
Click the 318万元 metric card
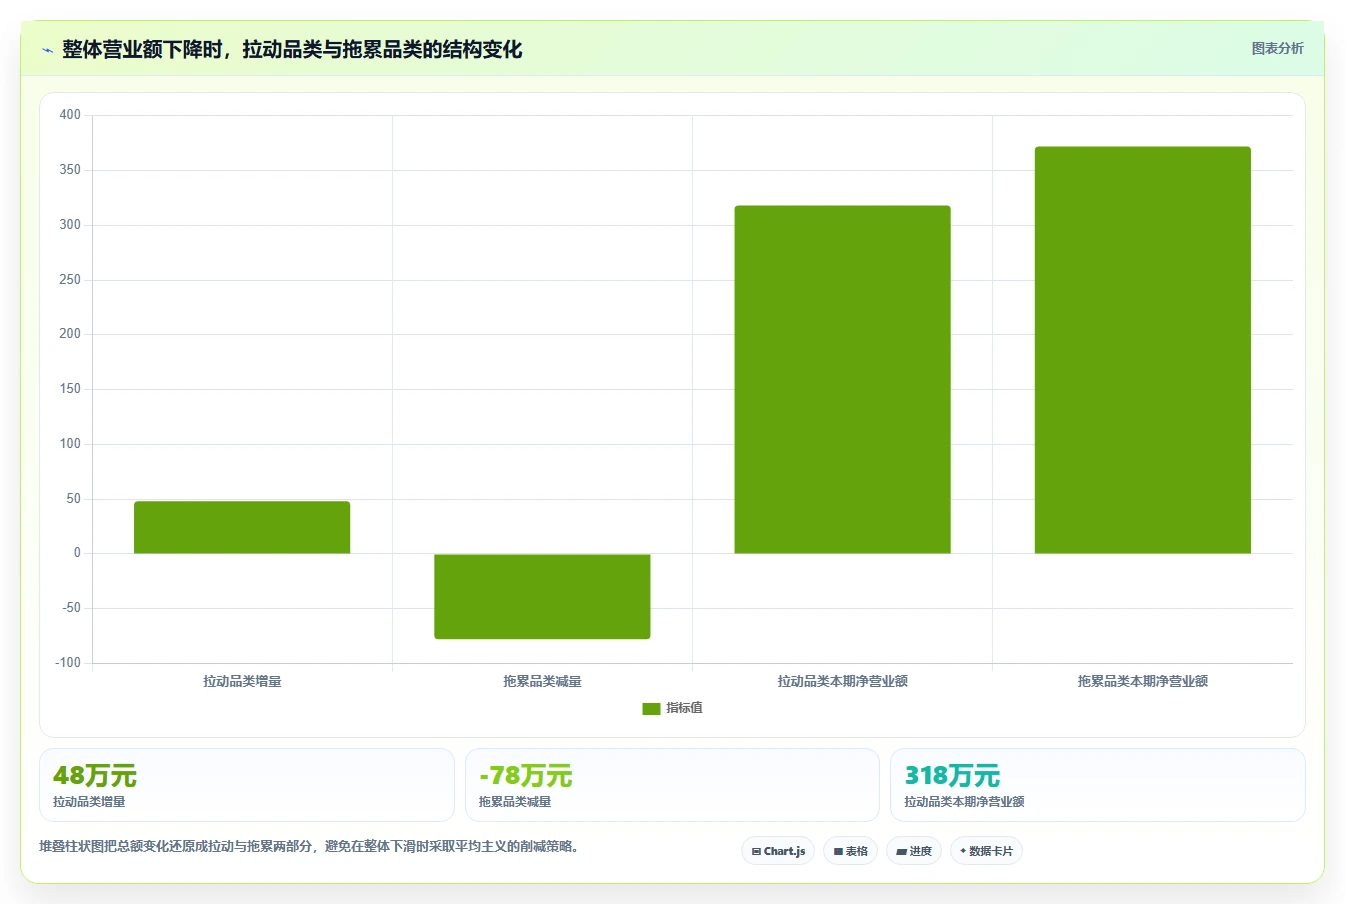(x=1098, y=785)
